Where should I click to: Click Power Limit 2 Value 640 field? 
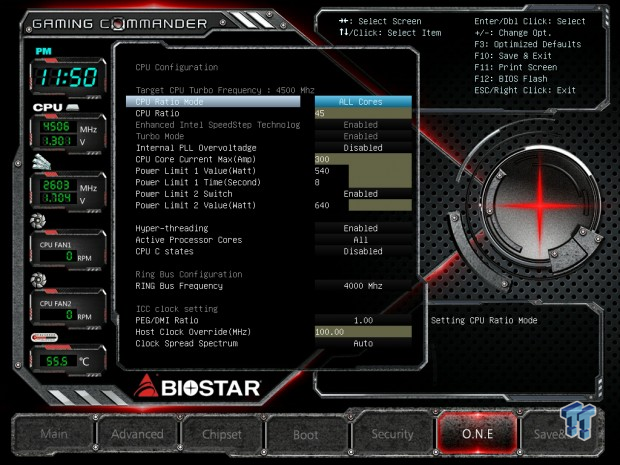point(363,205)
